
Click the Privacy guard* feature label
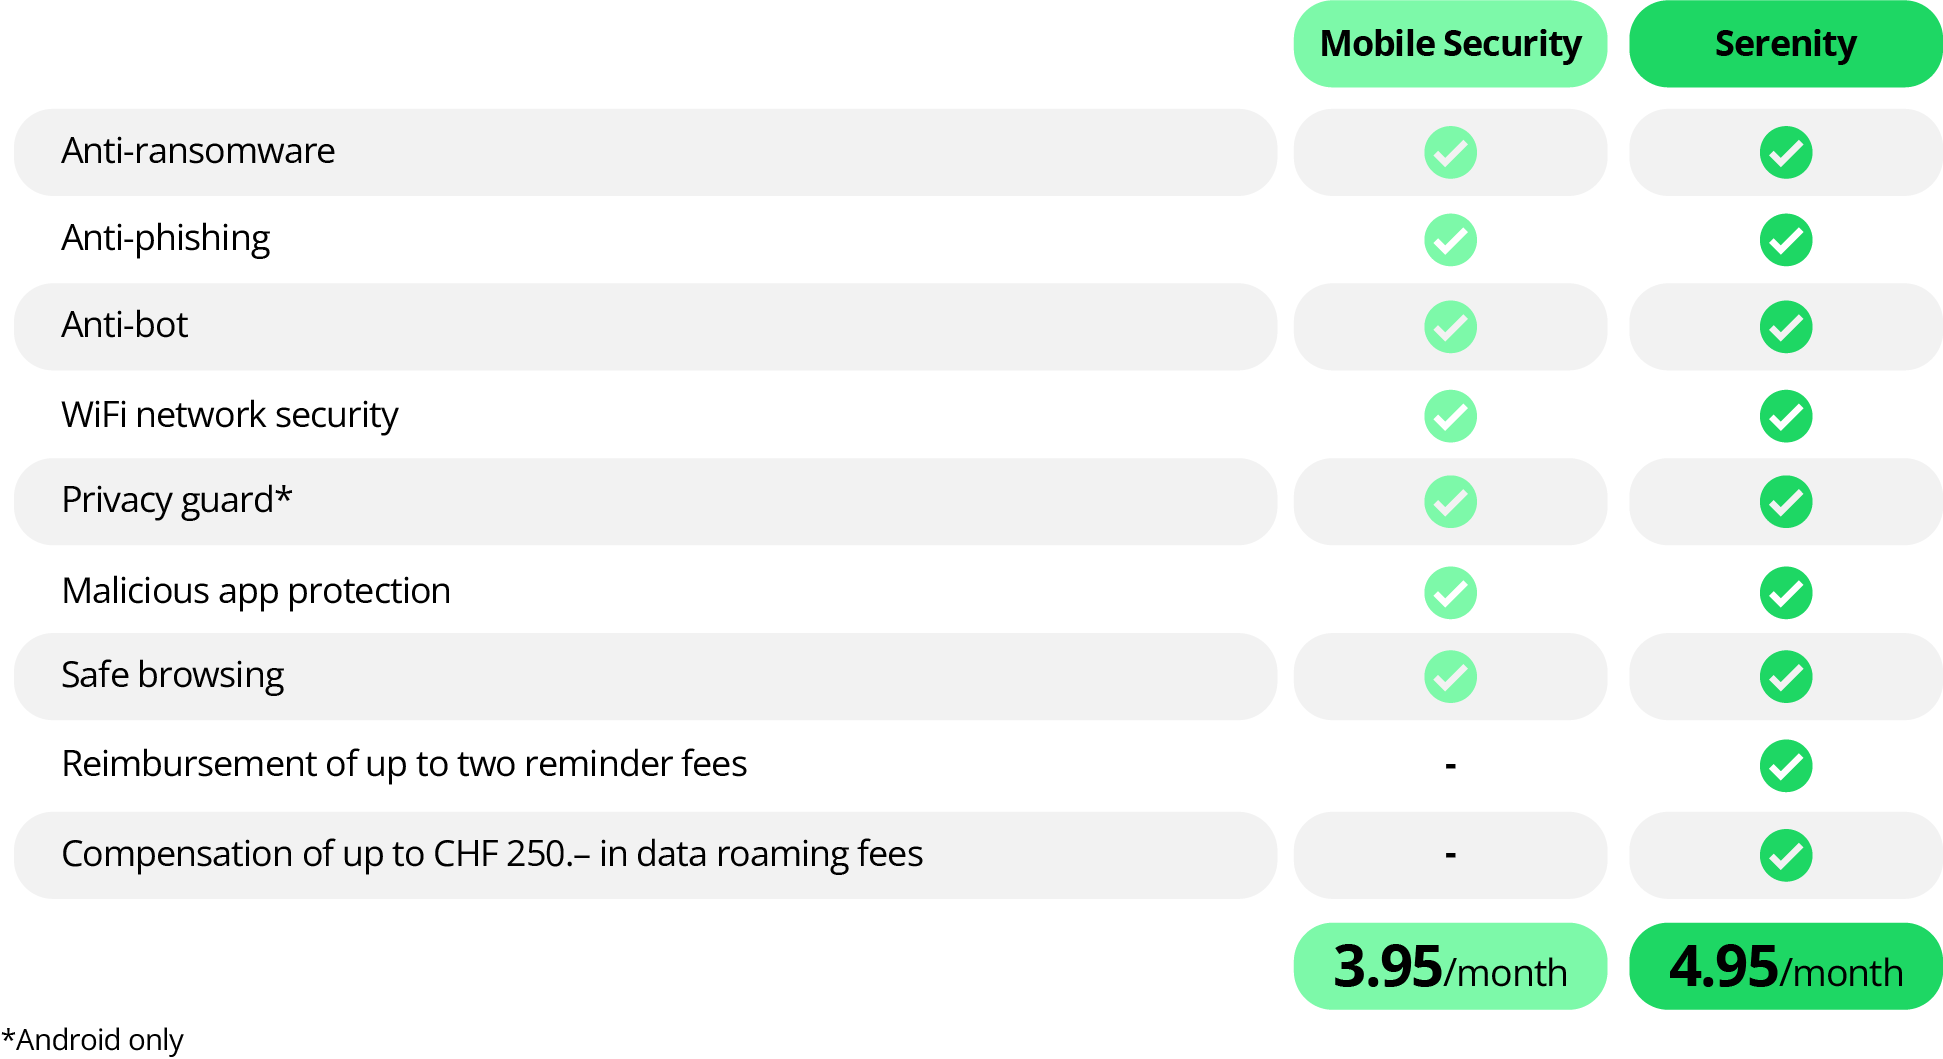coord(177,500)
